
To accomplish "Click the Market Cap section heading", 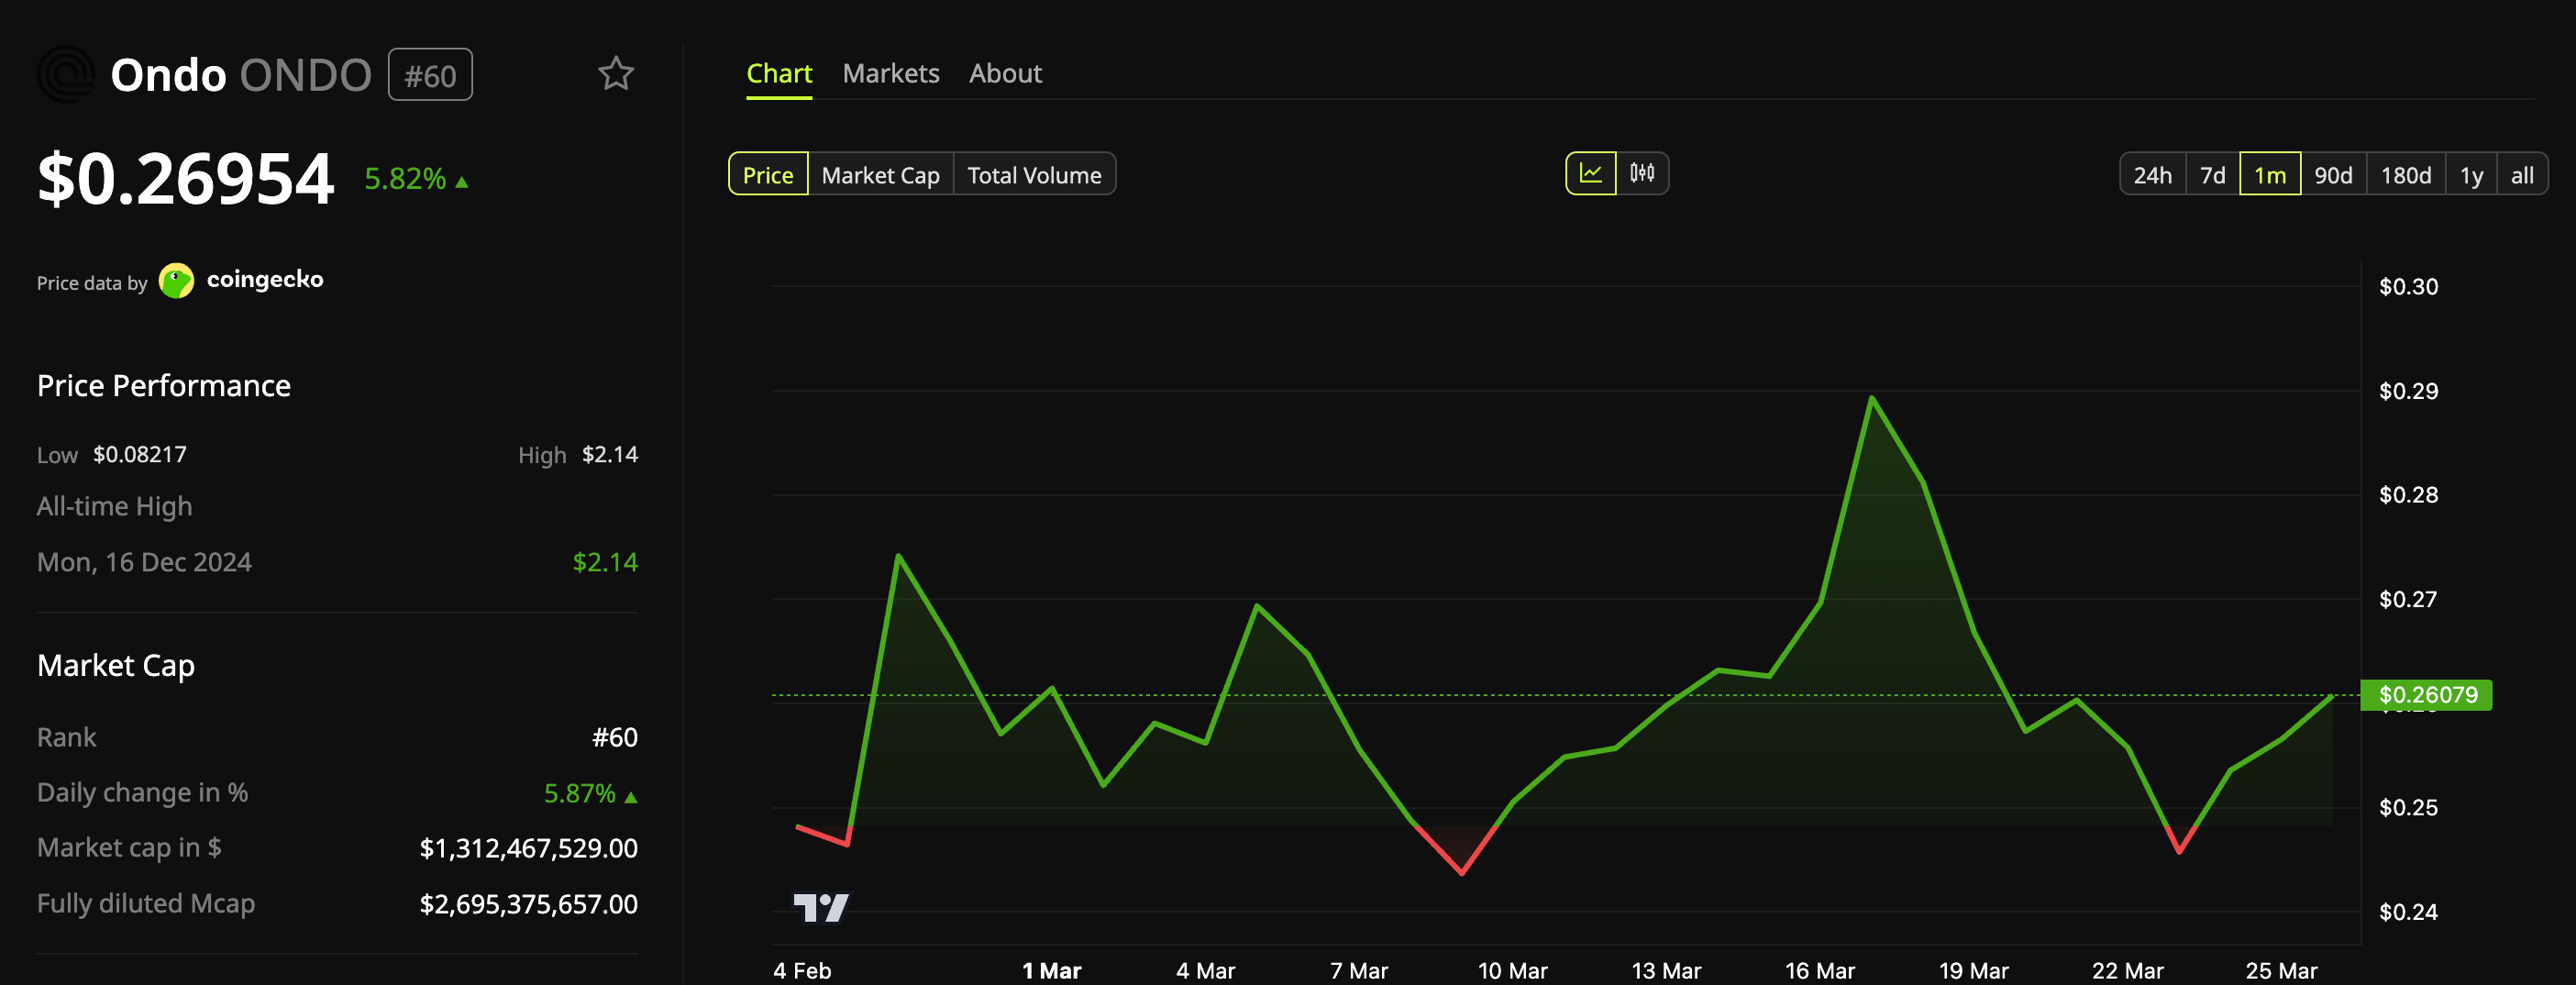I will click(x=116, y=666).
